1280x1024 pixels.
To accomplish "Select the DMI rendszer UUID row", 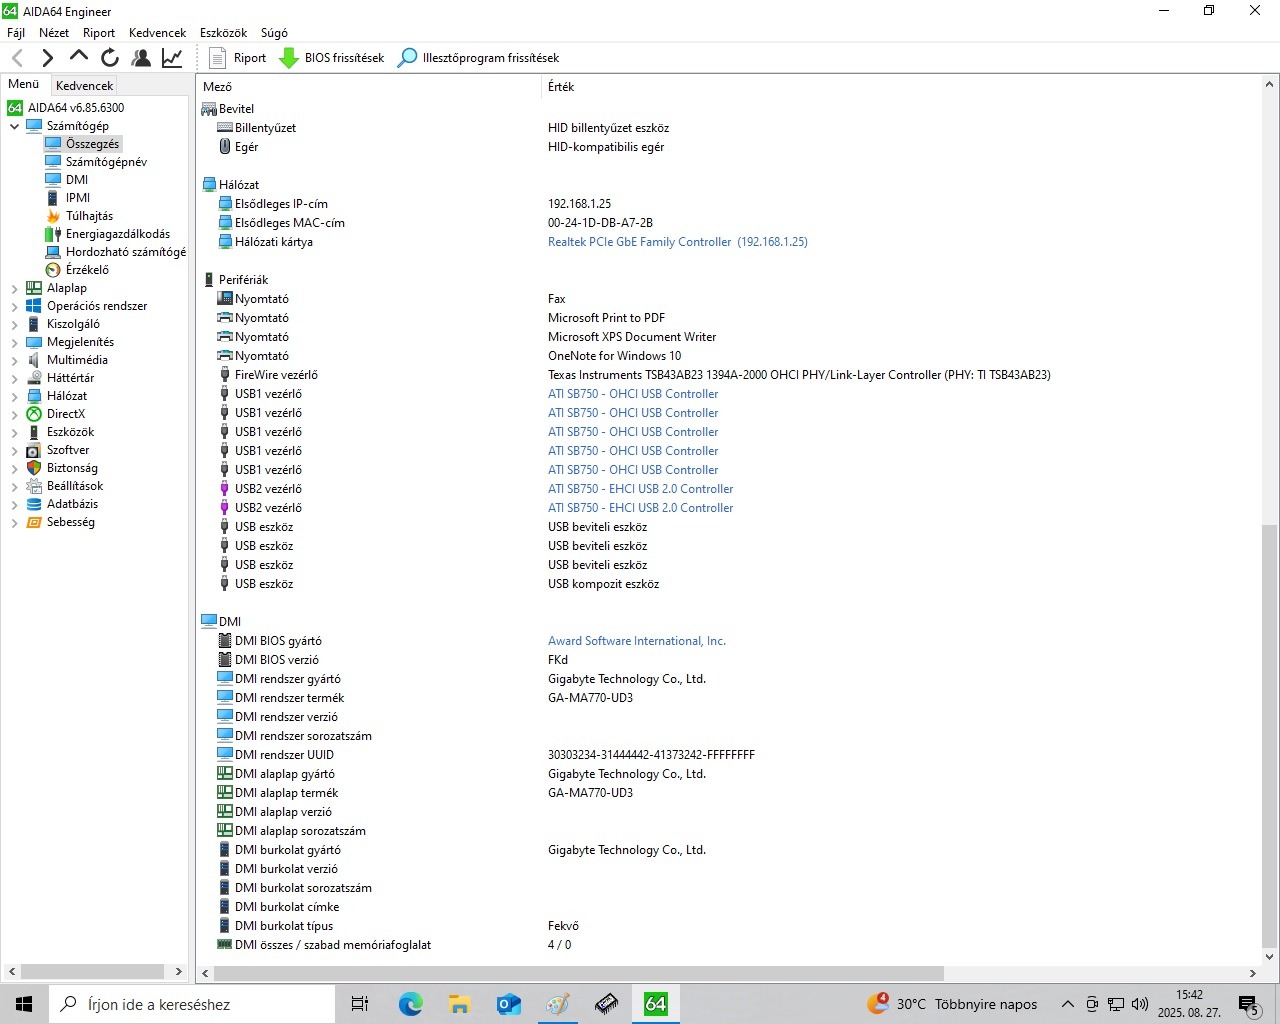I will [x=727, y=755].
